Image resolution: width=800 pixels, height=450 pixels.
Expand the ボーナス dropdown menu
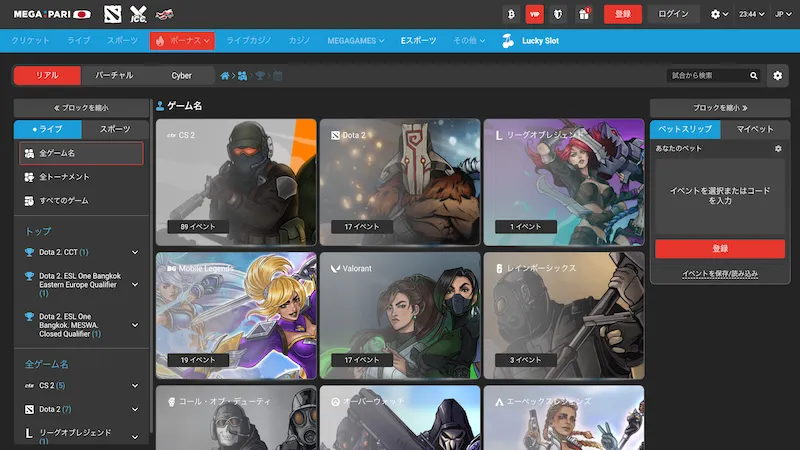(182, 41)
